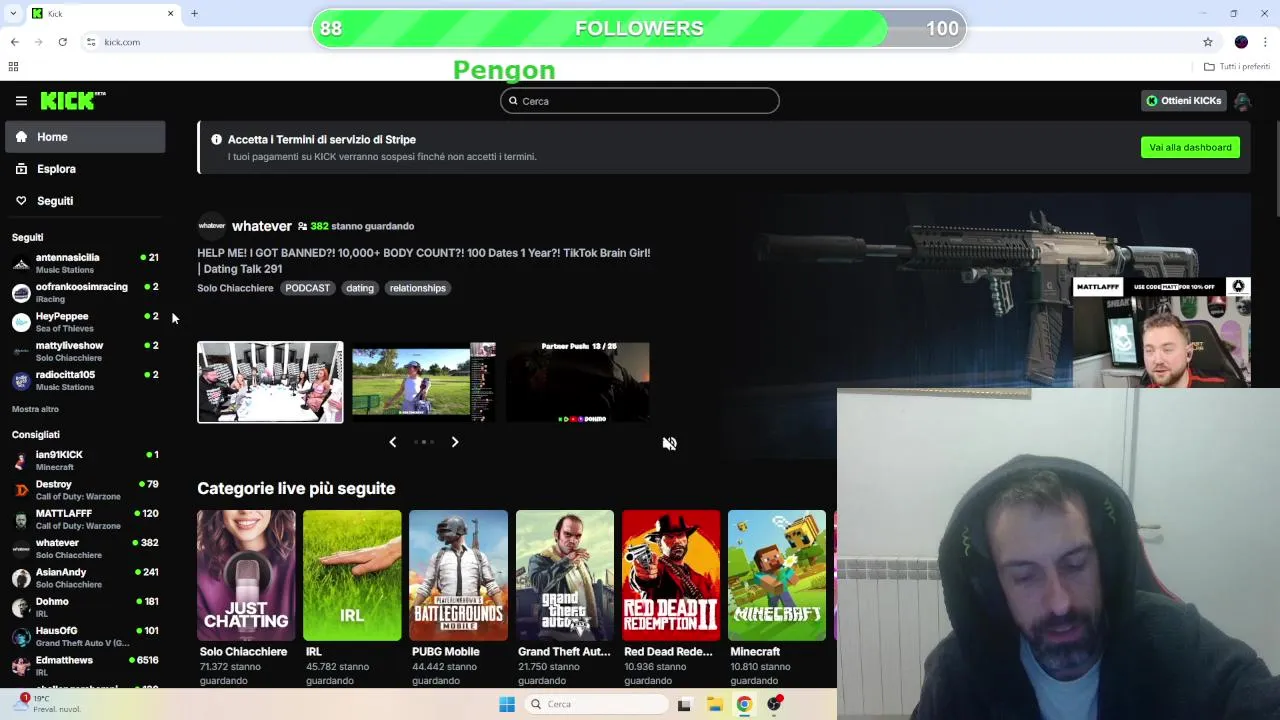Open Chrome from the taskbar
1280x720 pixels.
tap(744, 704)
